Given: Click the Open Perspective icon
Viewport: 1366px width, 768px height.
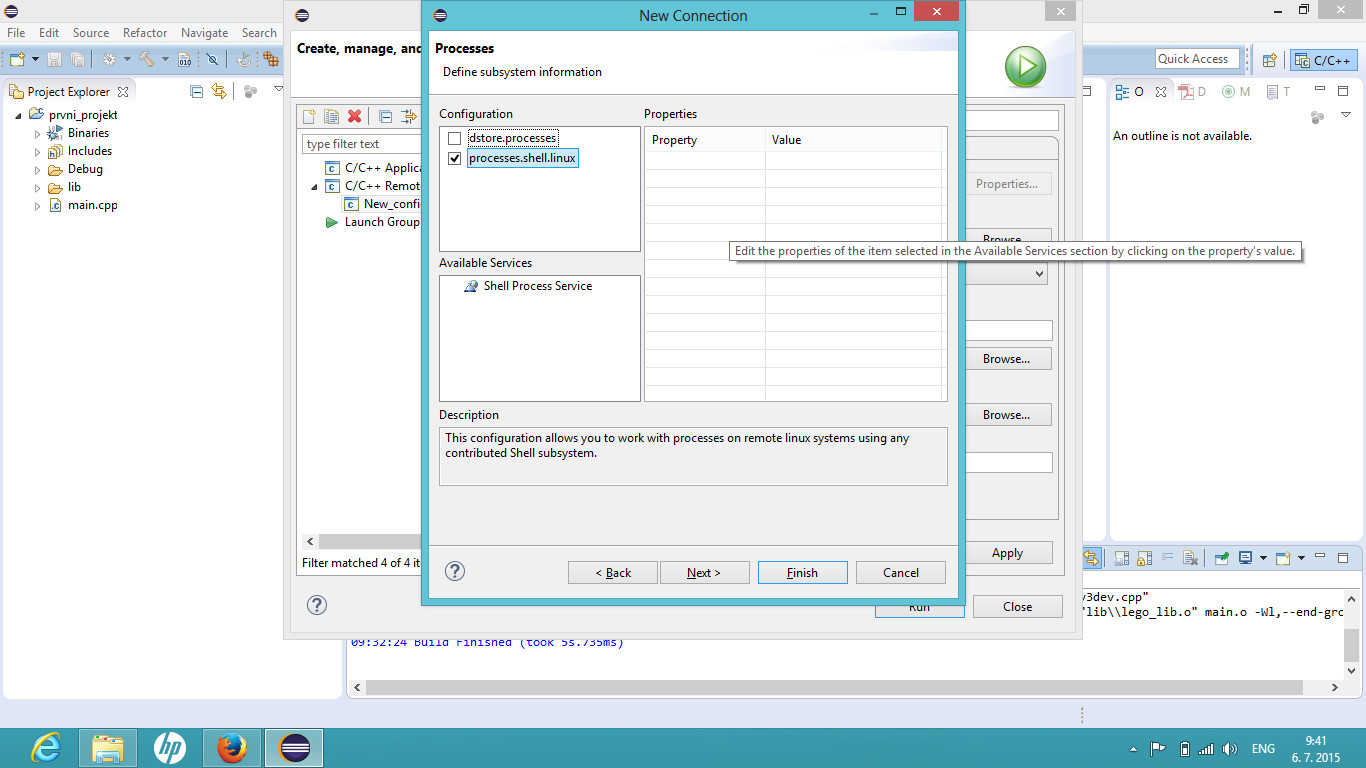Looking at the screenshot, I should [x=1269, y=60].
